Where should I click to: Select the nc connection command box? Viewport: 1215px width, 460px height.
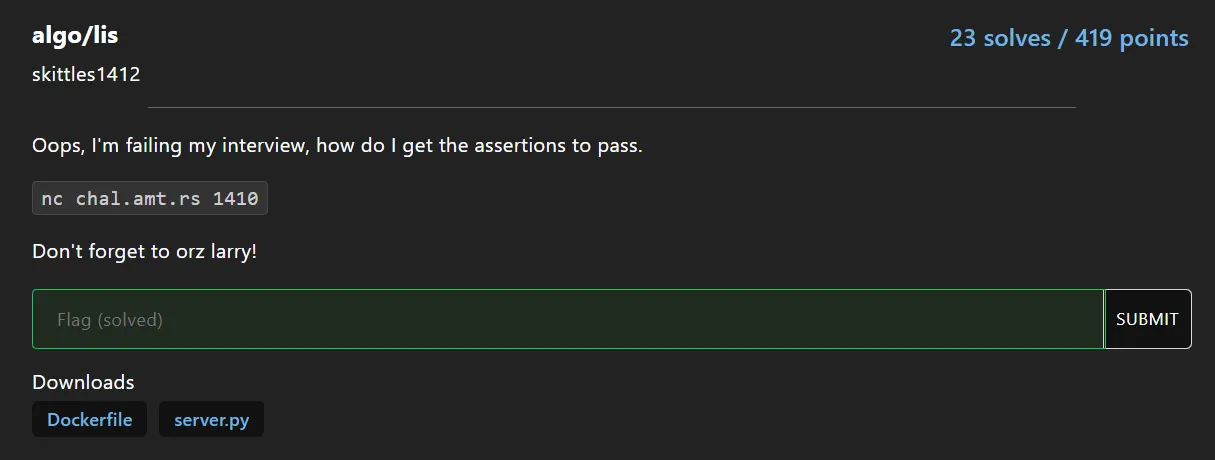[150, 198]
